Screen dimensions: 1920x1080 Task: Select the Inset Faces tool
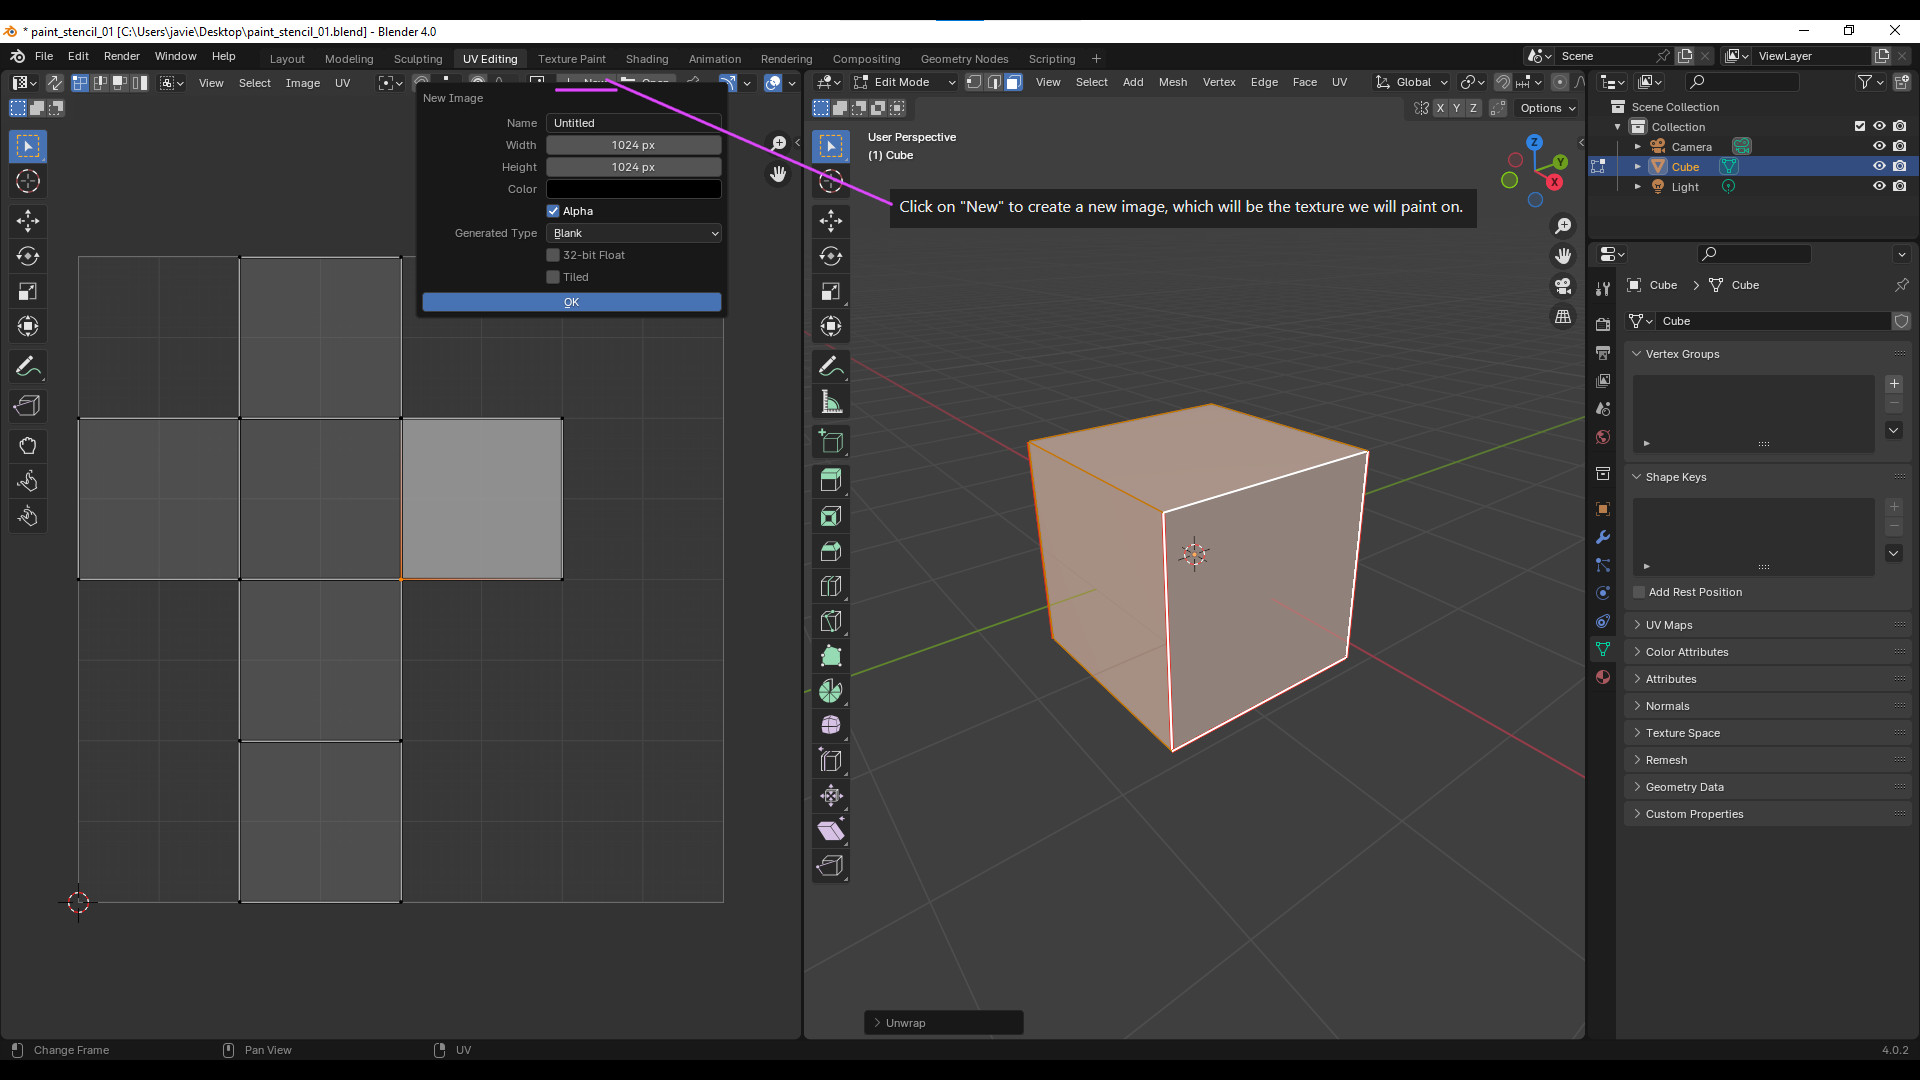[831, 516]
